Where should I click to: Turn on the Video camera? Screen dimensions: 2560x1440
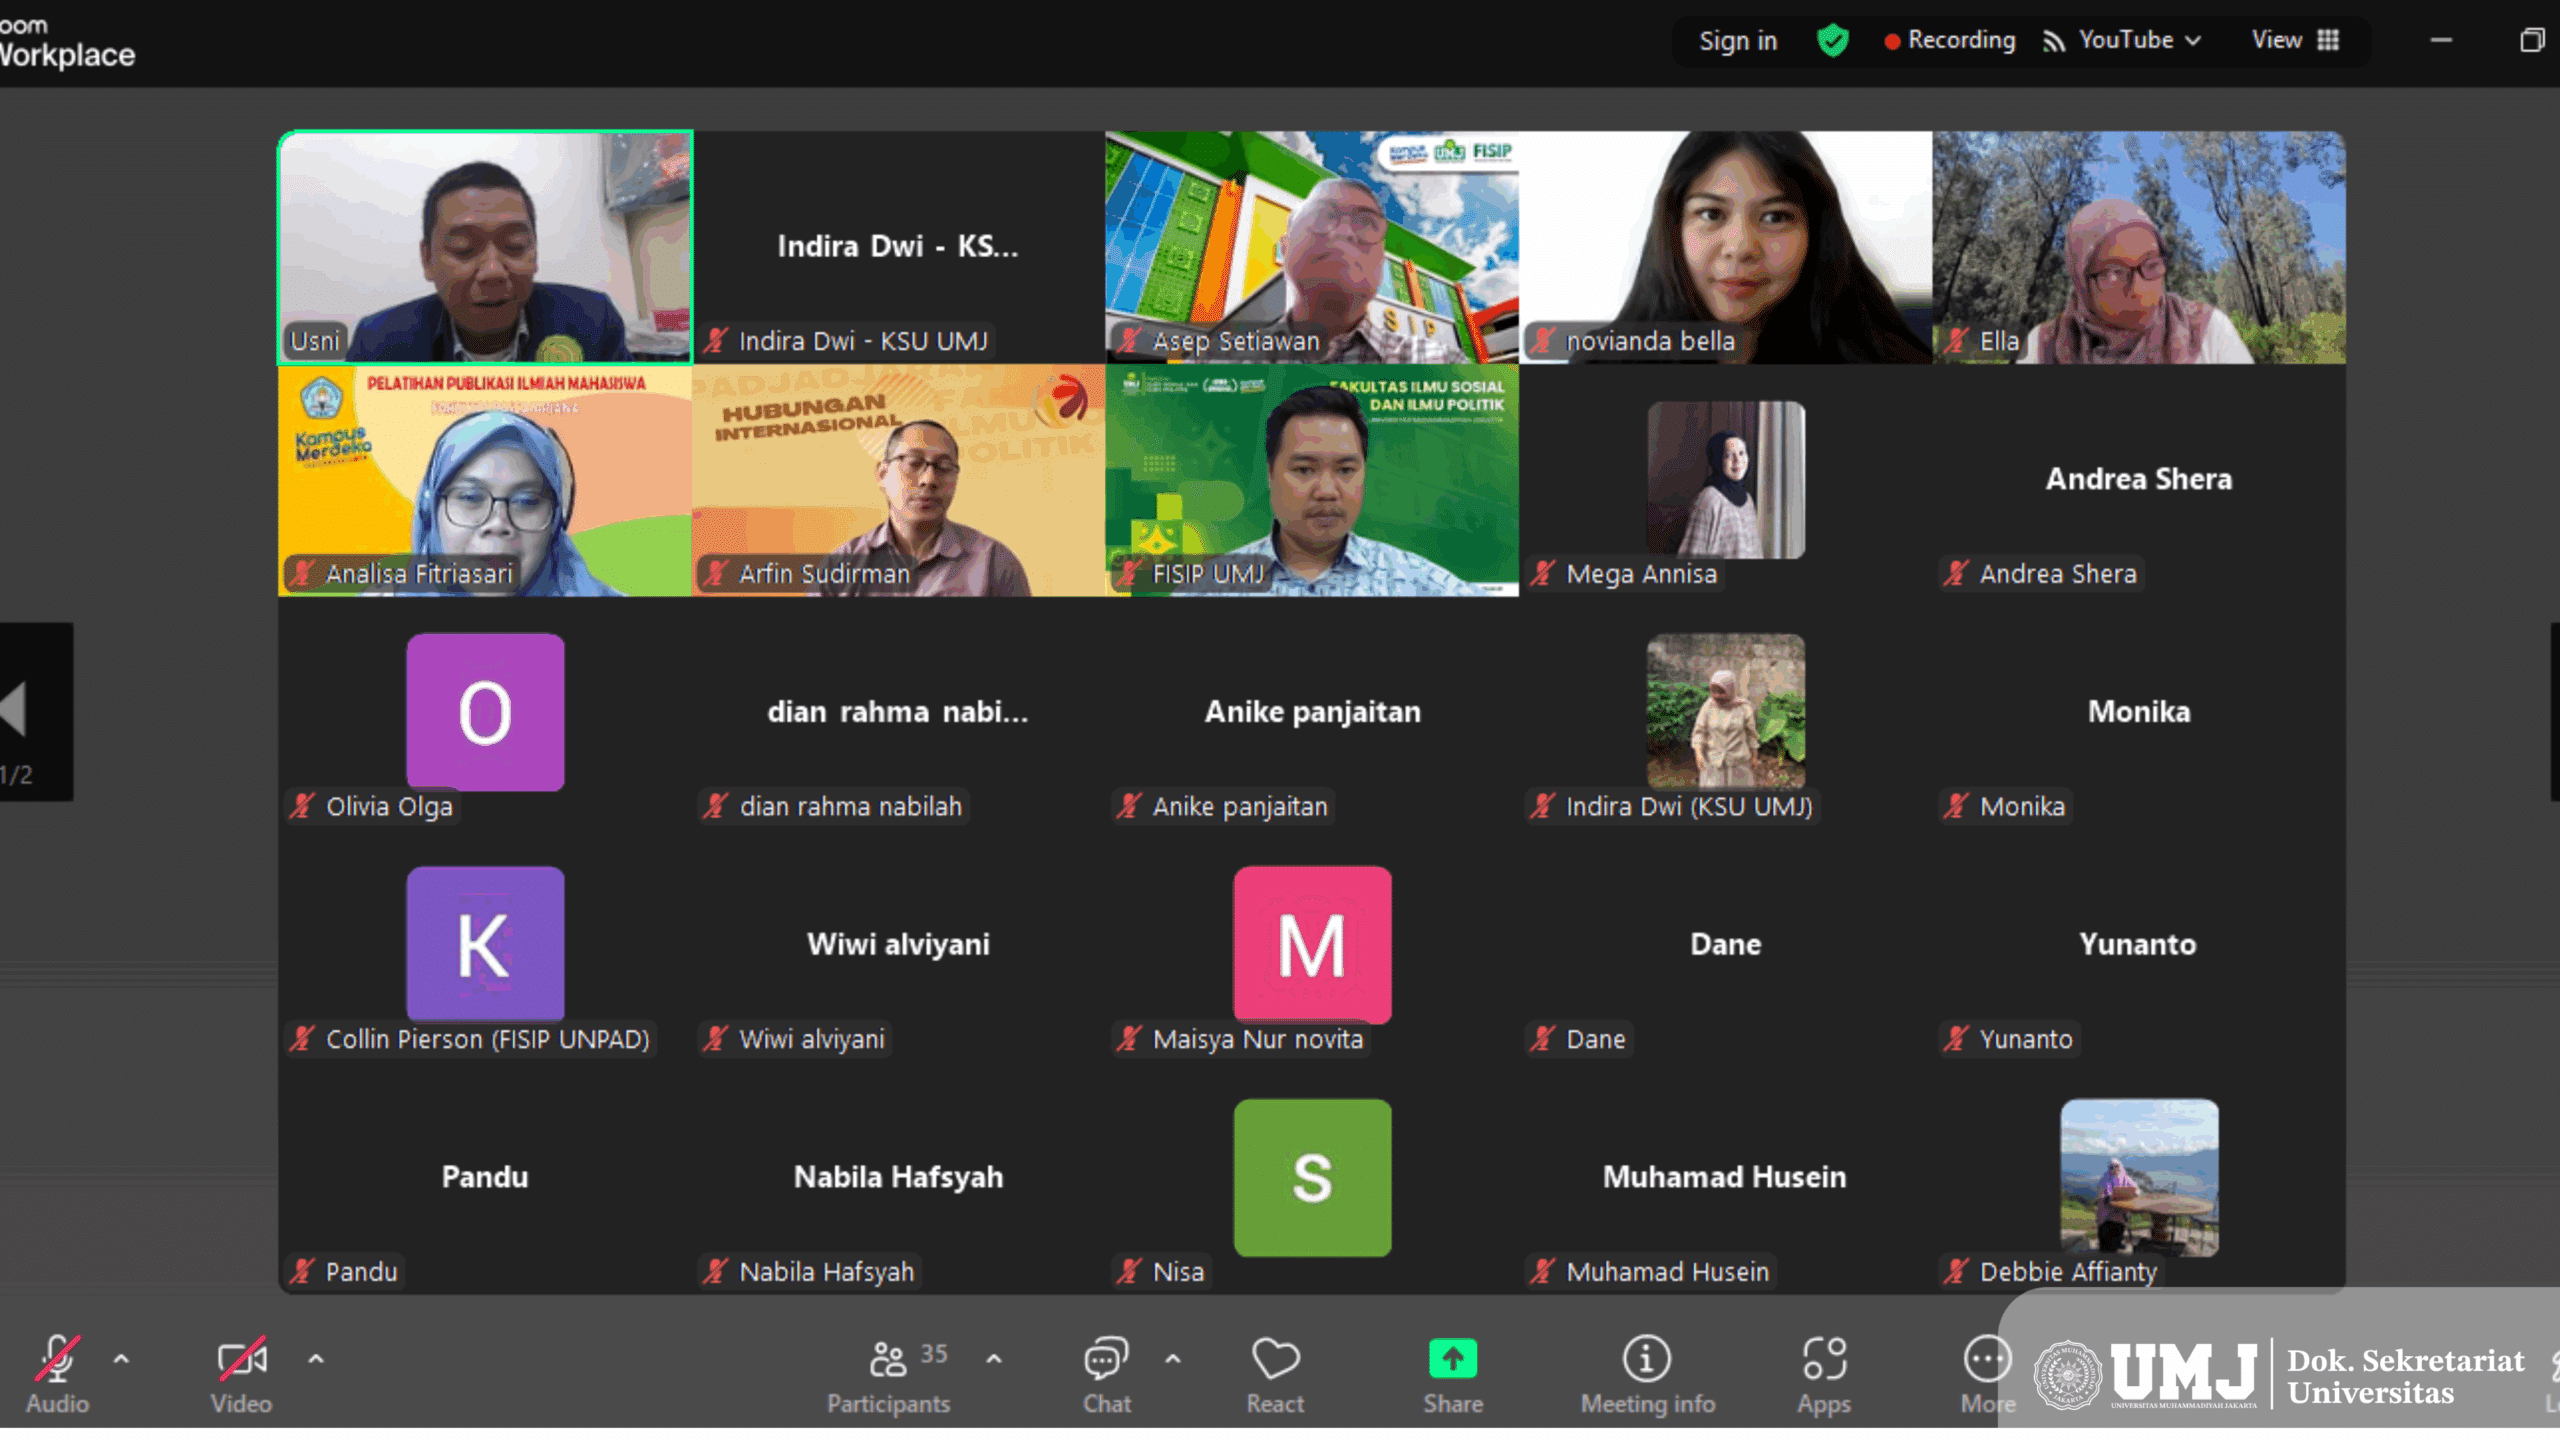241,1359
